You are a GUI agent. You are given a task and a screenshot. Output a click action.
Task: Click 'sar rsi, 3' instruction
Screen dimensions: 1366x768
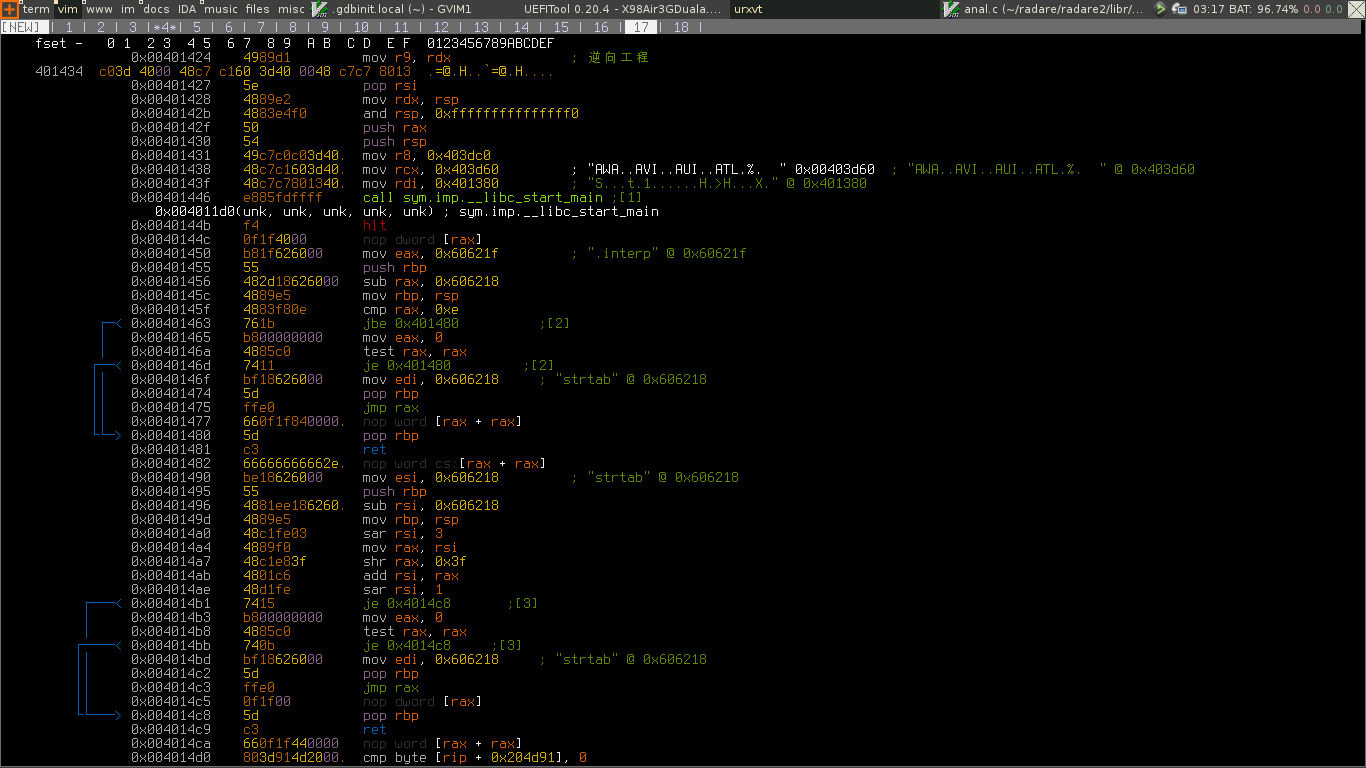coord(403,534)
